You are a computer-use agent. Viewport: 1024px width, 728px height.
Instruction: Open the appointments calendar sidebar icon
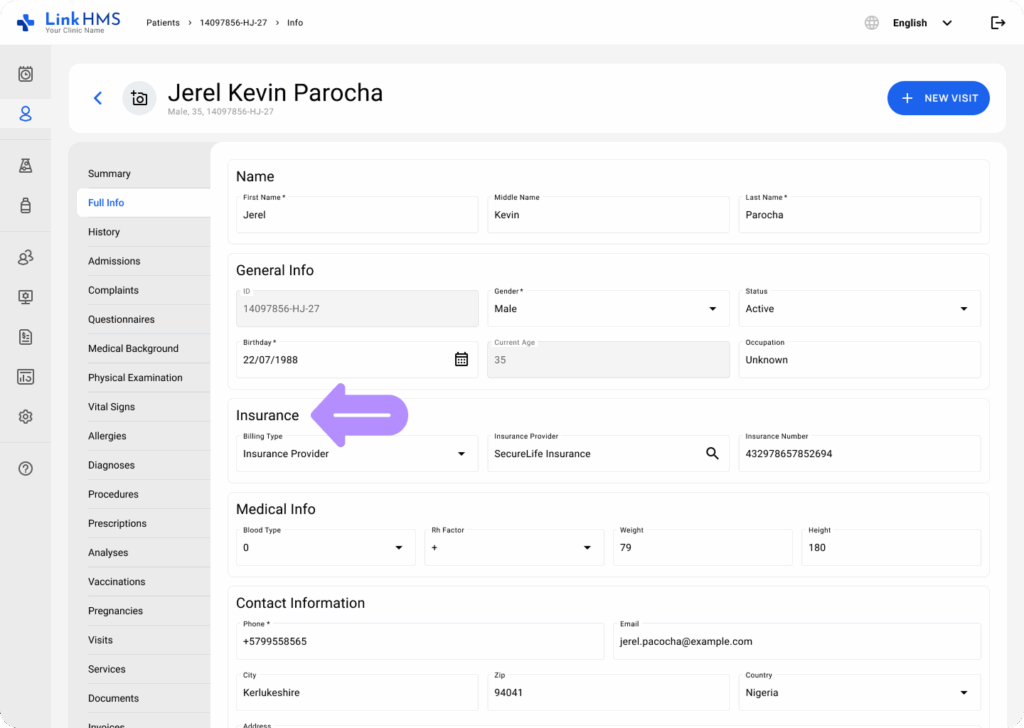point(26,74)
